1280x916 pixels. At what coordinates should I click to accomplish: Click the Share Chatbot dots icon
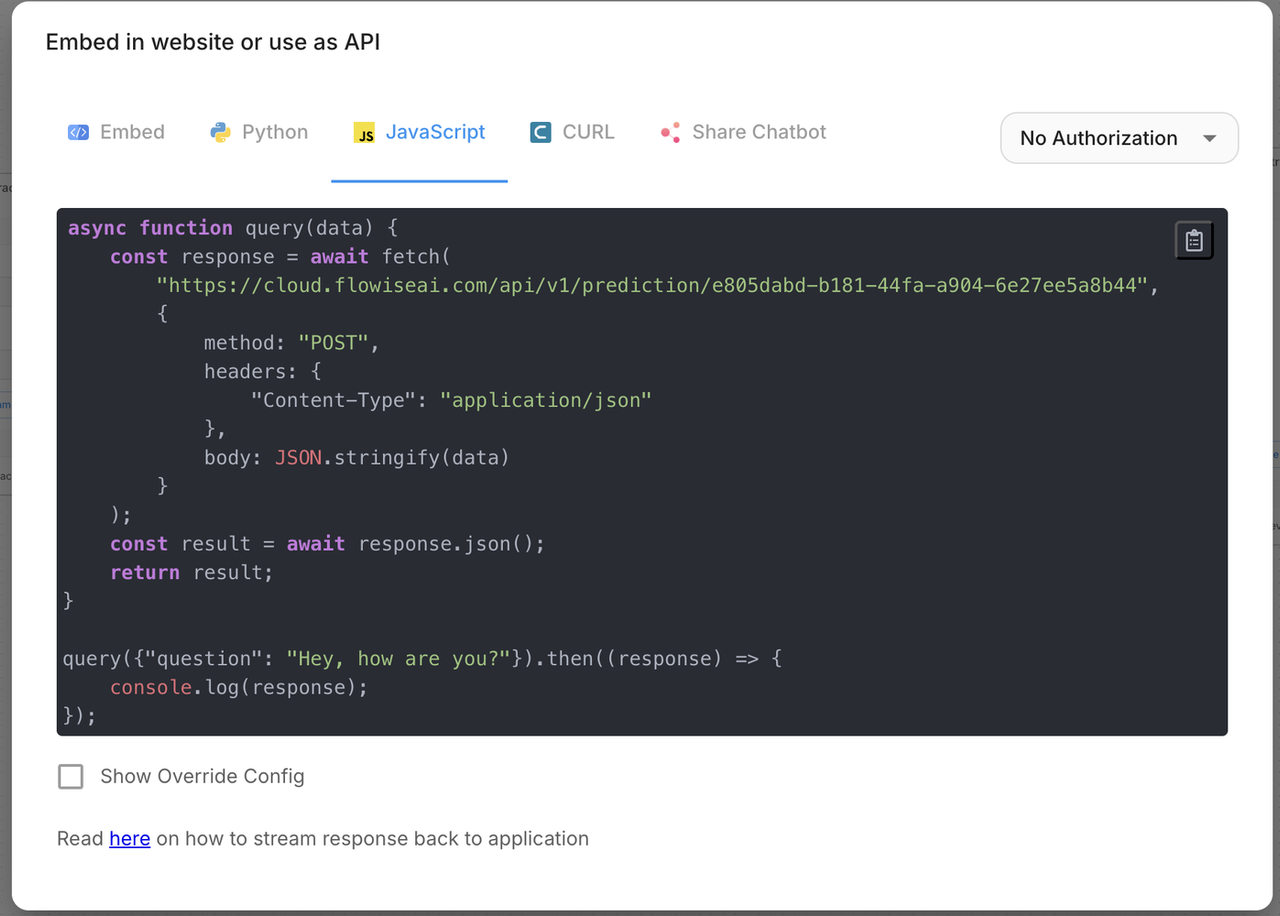click(671, 132)
